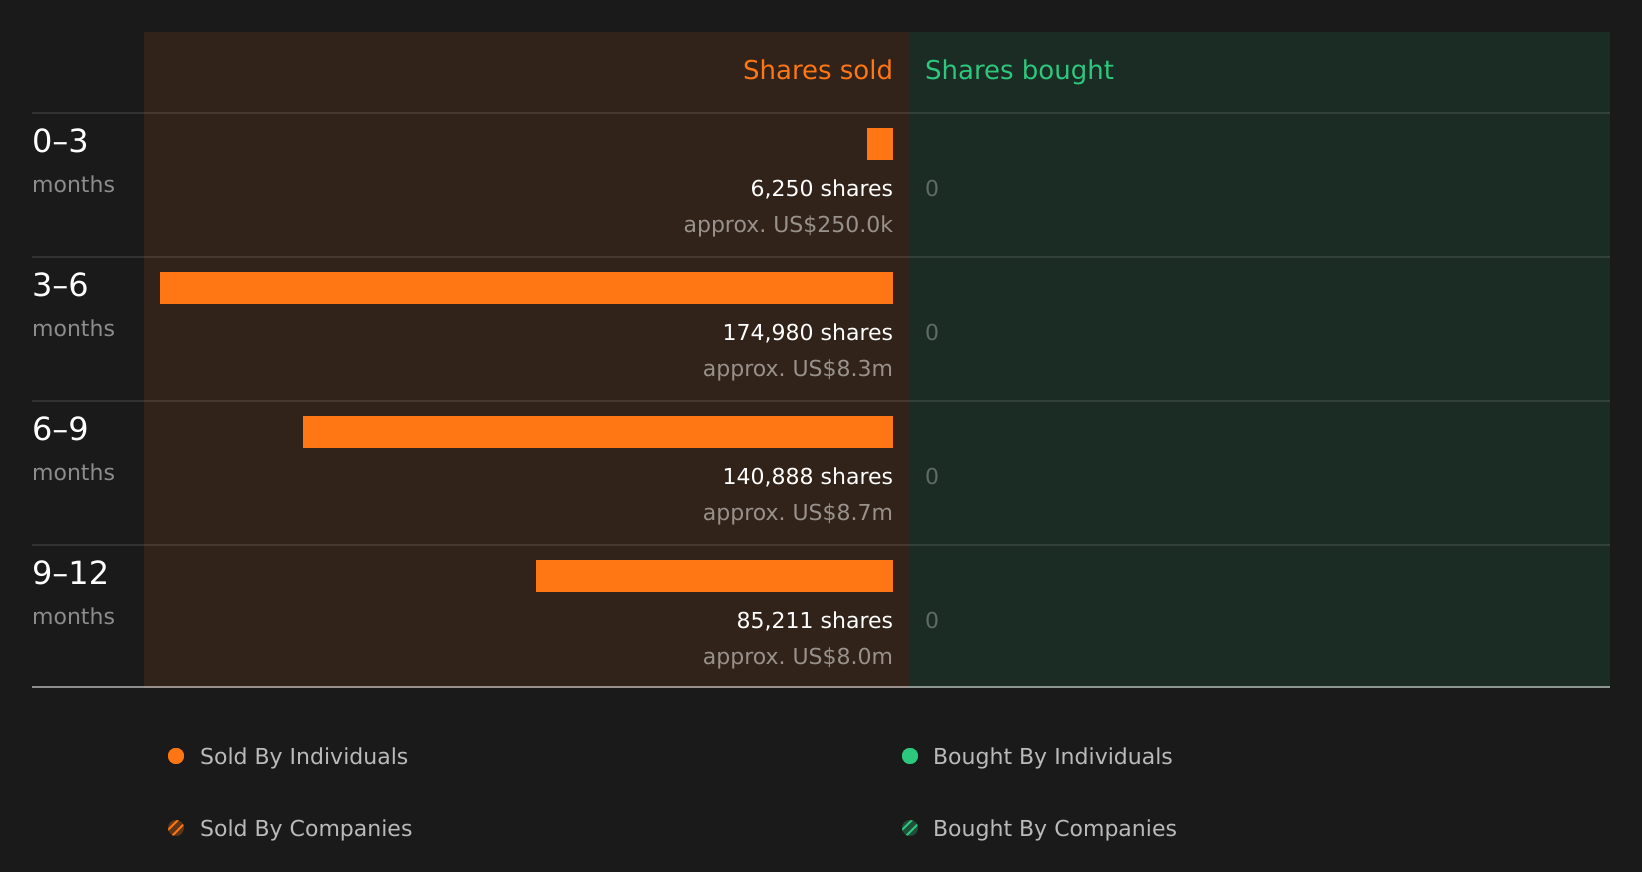This screenshot has width=1642, height=872.
Task: Click the 140,888 shares value
Action: coord(807,476)
